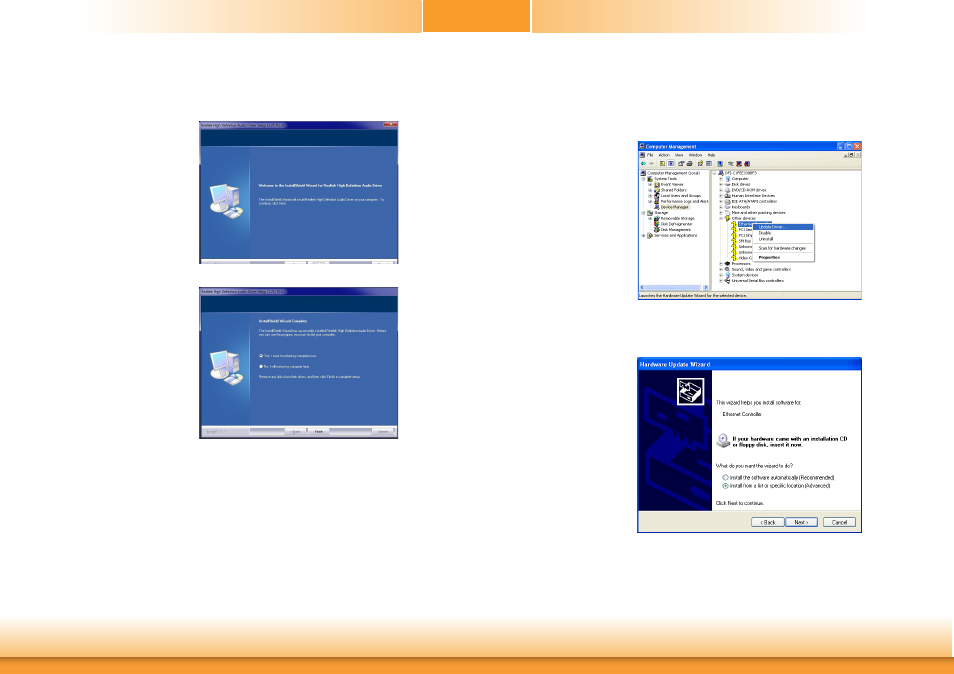Collapse the Other devices category
The image size is (954, 674).
(x=720, y=218)
